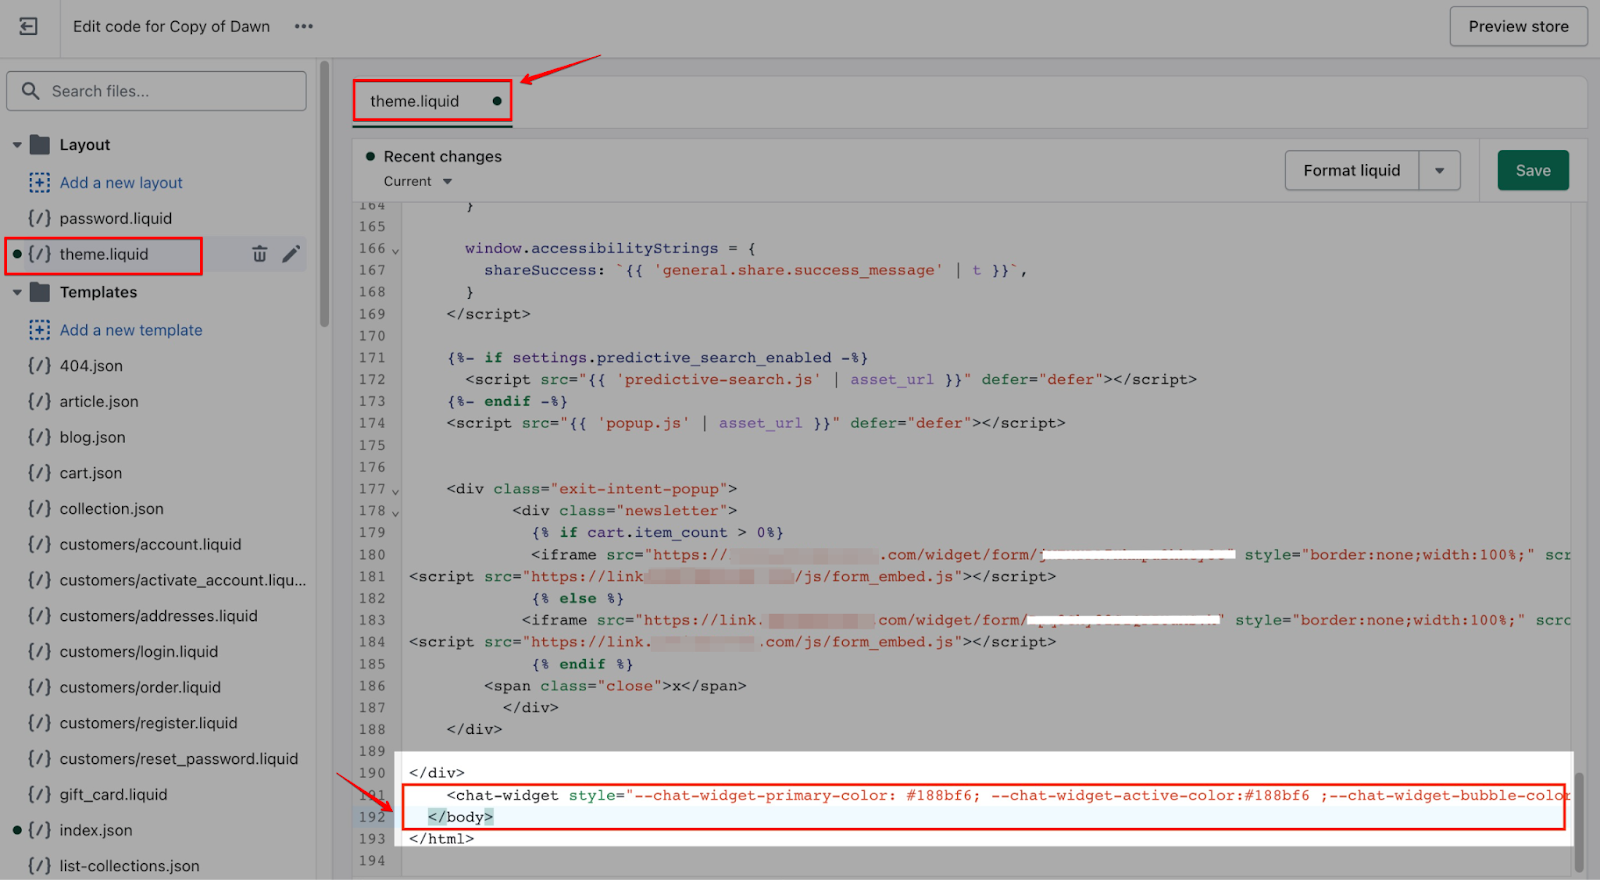This screenshot has height=880, width=1600.
Task: Open the Format liquid dropdown arrow
Action: coord(1439,171)
